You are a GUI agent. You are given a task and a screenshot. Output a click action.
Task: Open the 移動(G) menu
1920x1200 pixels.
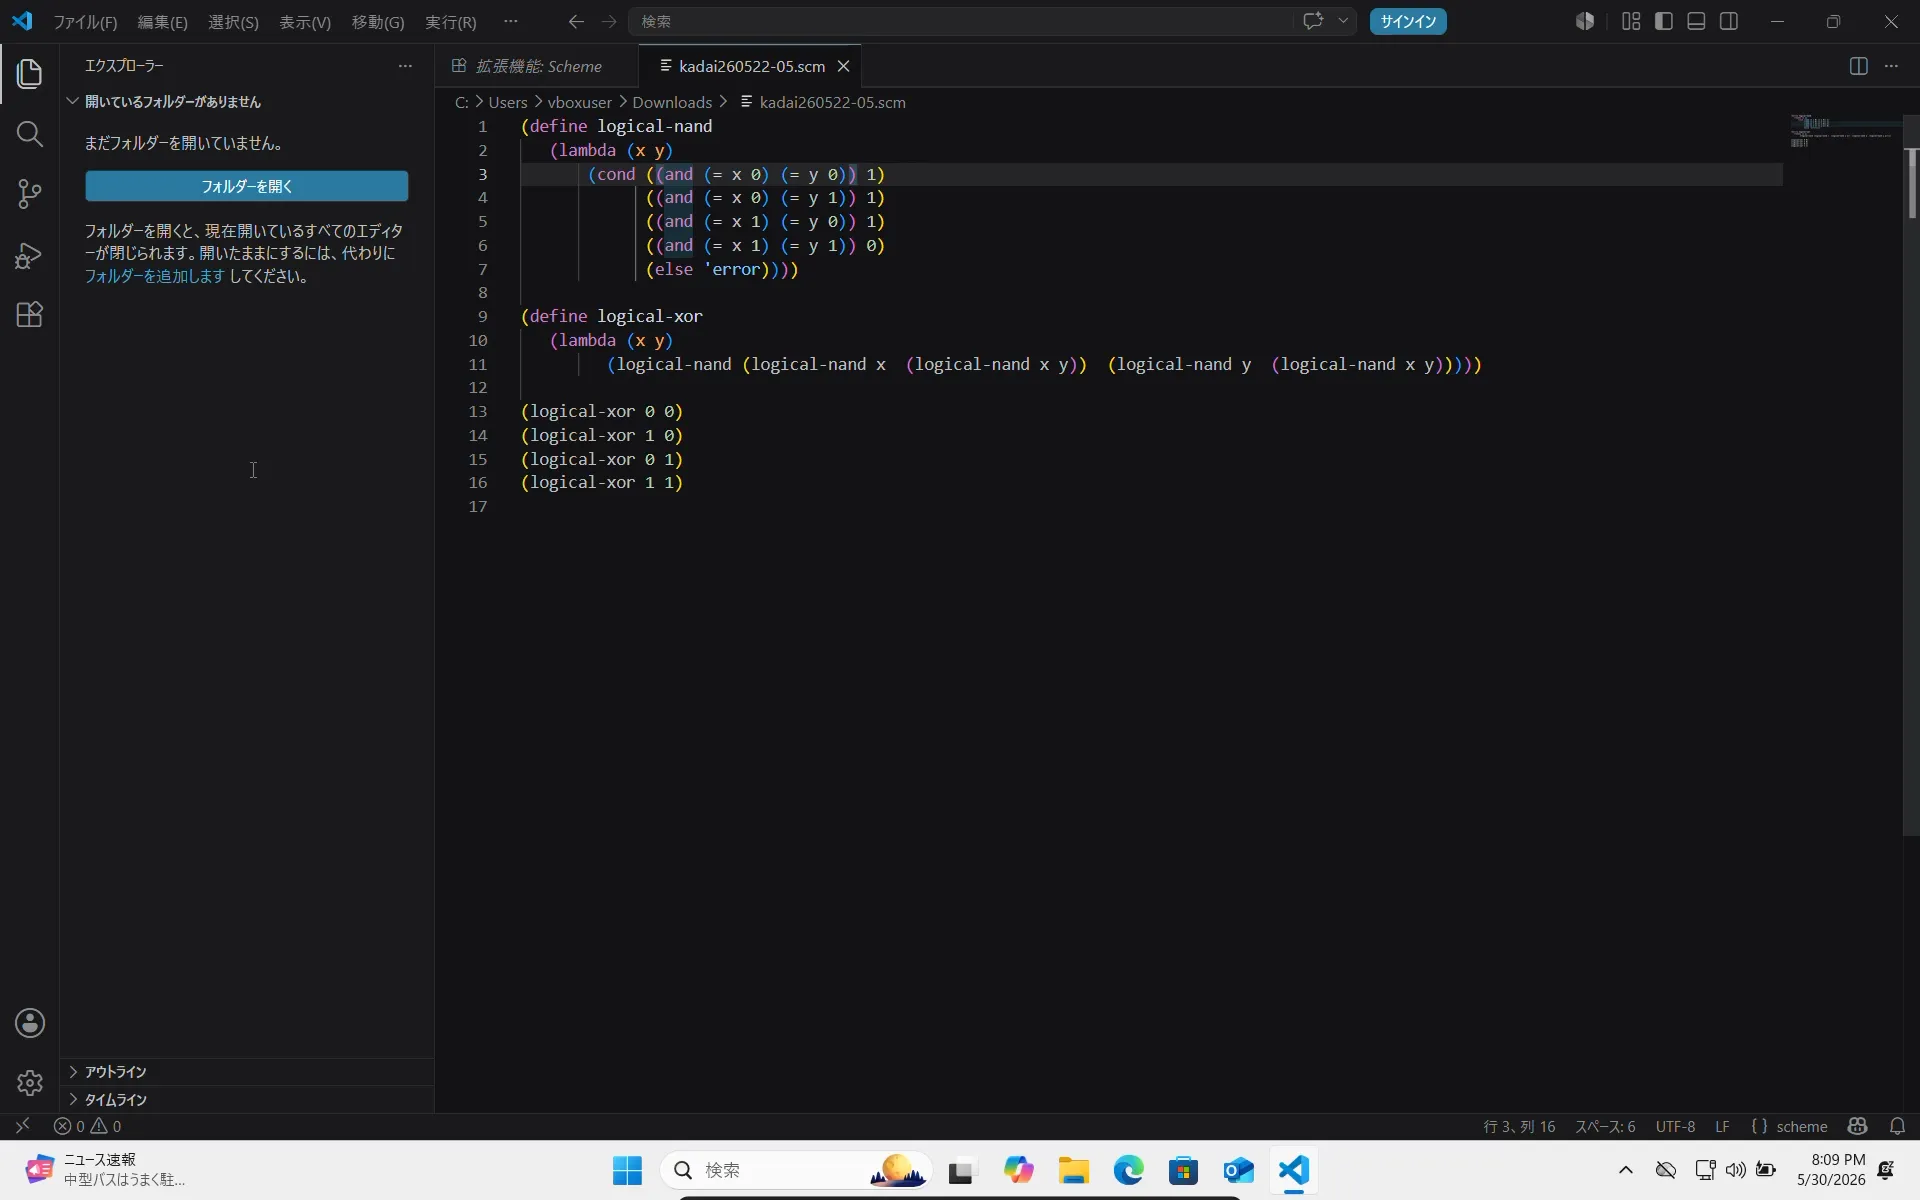point(378,21)
